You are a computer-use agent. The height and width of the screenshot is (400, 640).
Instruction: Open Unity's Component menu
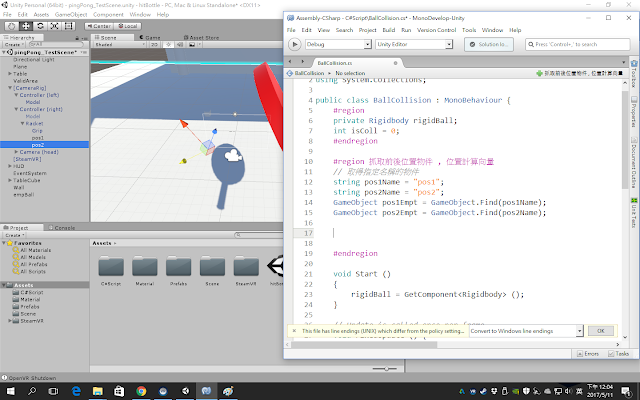[108, 14]
